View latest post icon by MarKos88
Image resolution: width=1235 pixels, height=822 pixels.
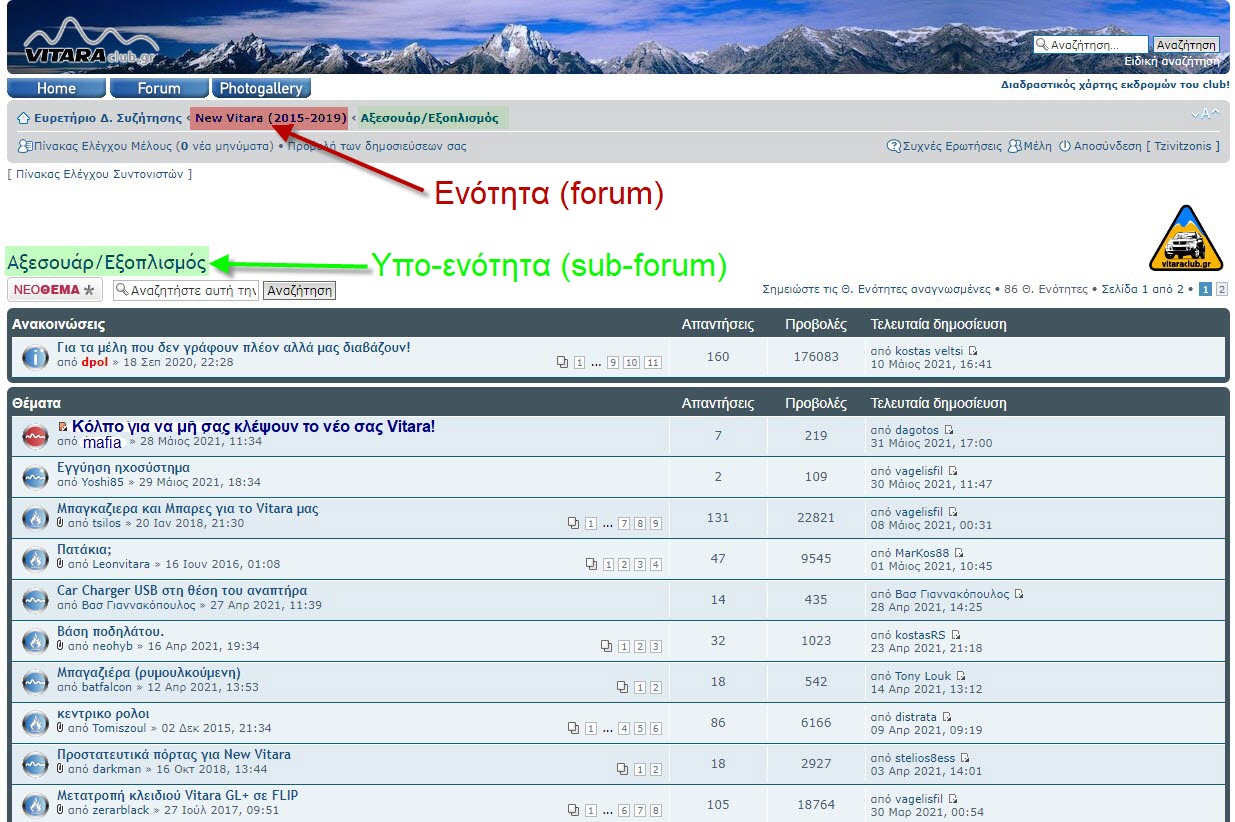959,553
